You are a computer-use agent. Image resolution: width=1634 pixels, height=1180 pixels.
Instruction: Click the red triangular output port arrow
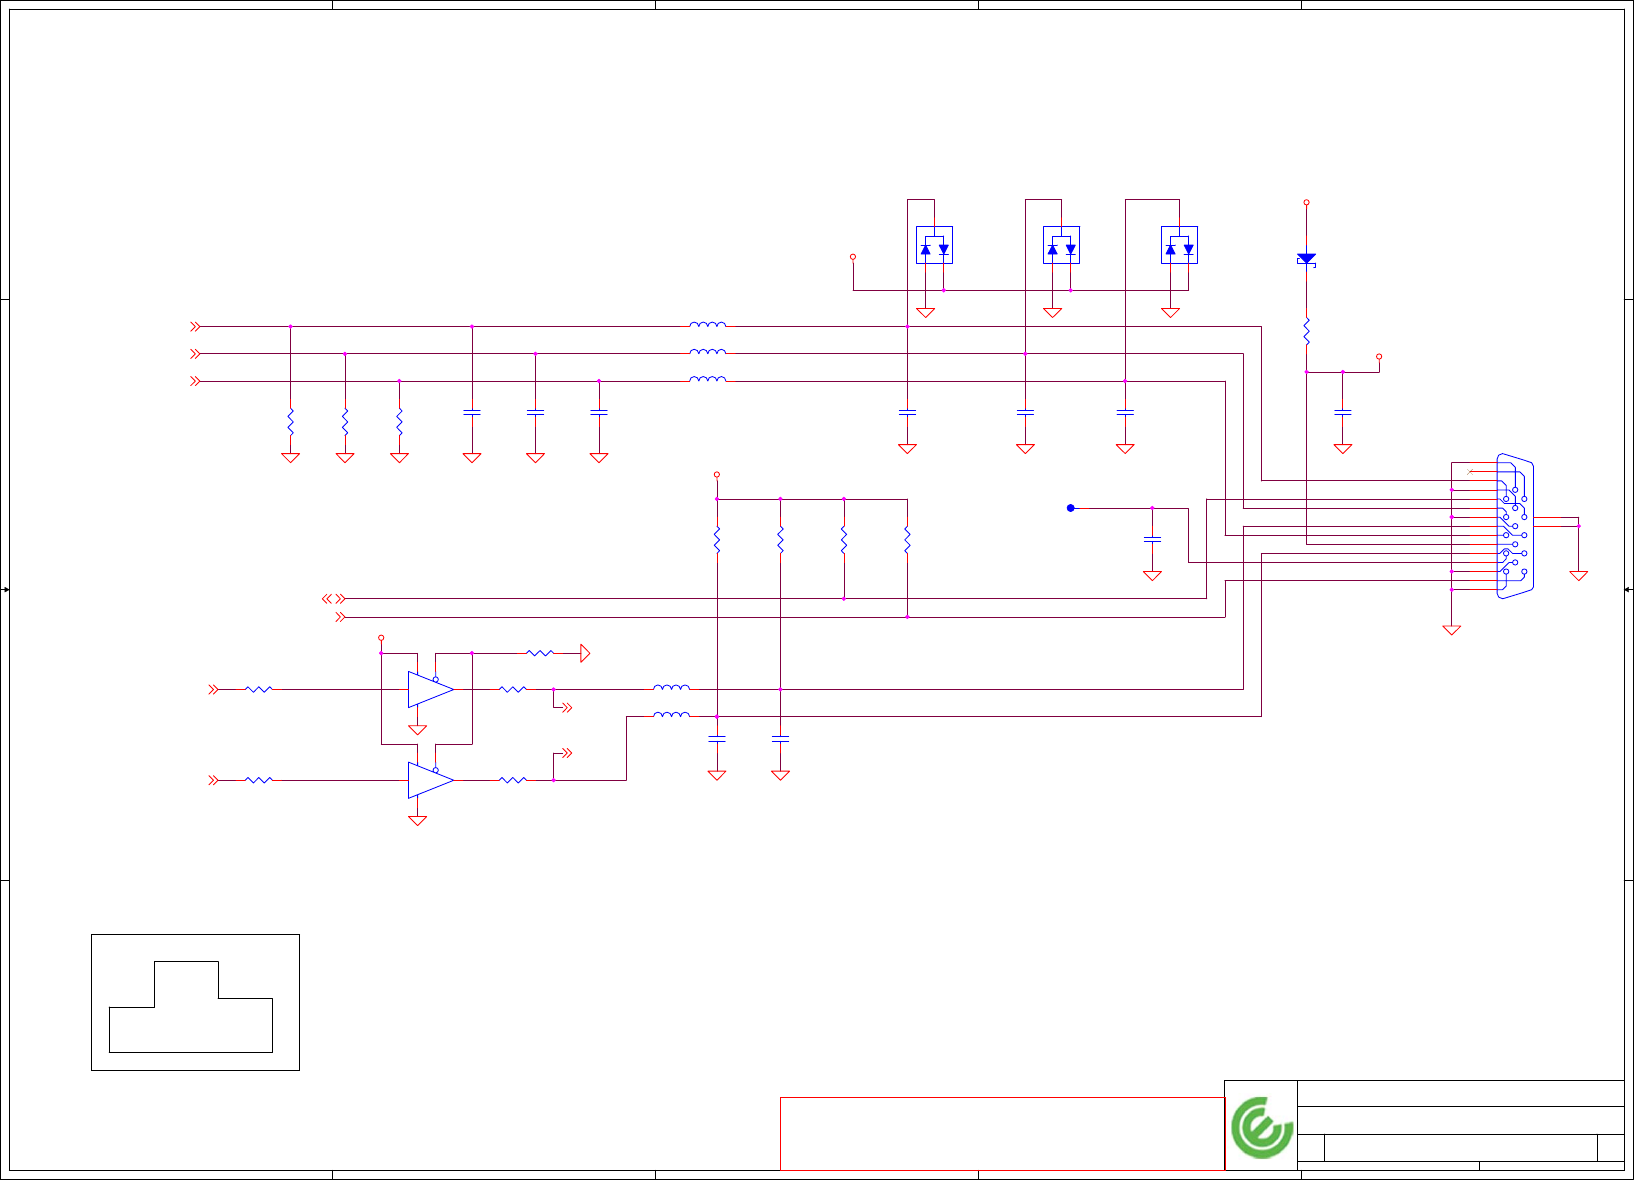click(585, 654)
